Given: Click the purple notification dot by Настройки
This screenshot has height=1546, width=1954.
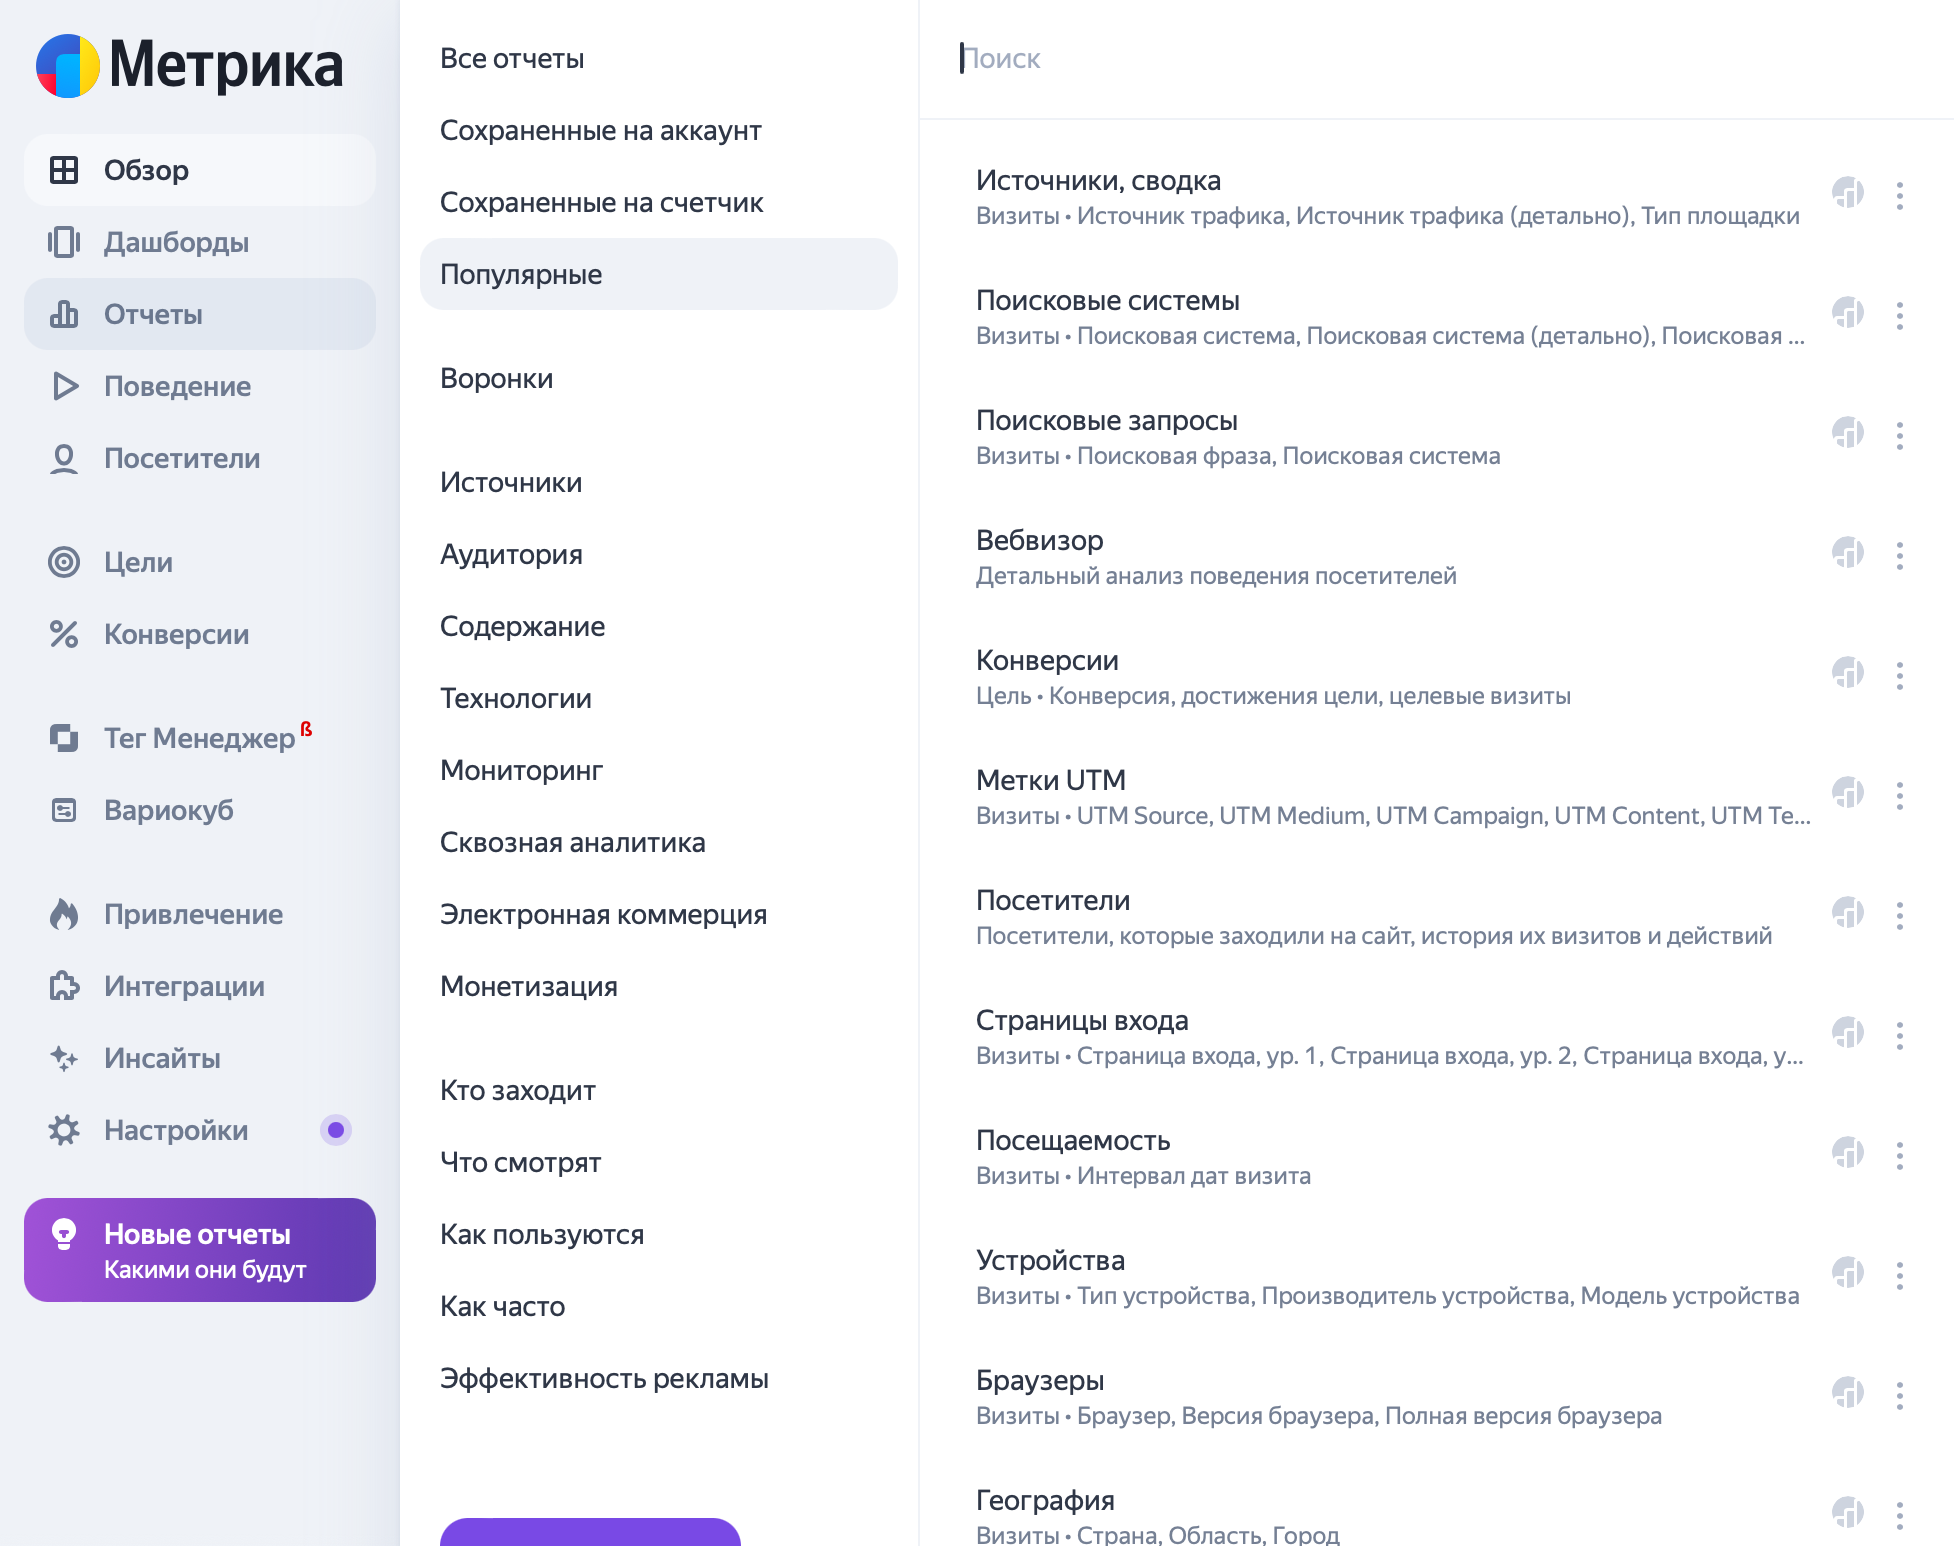Looking at the screenshot, I should pyautogui.click(x=336, y=1130).
